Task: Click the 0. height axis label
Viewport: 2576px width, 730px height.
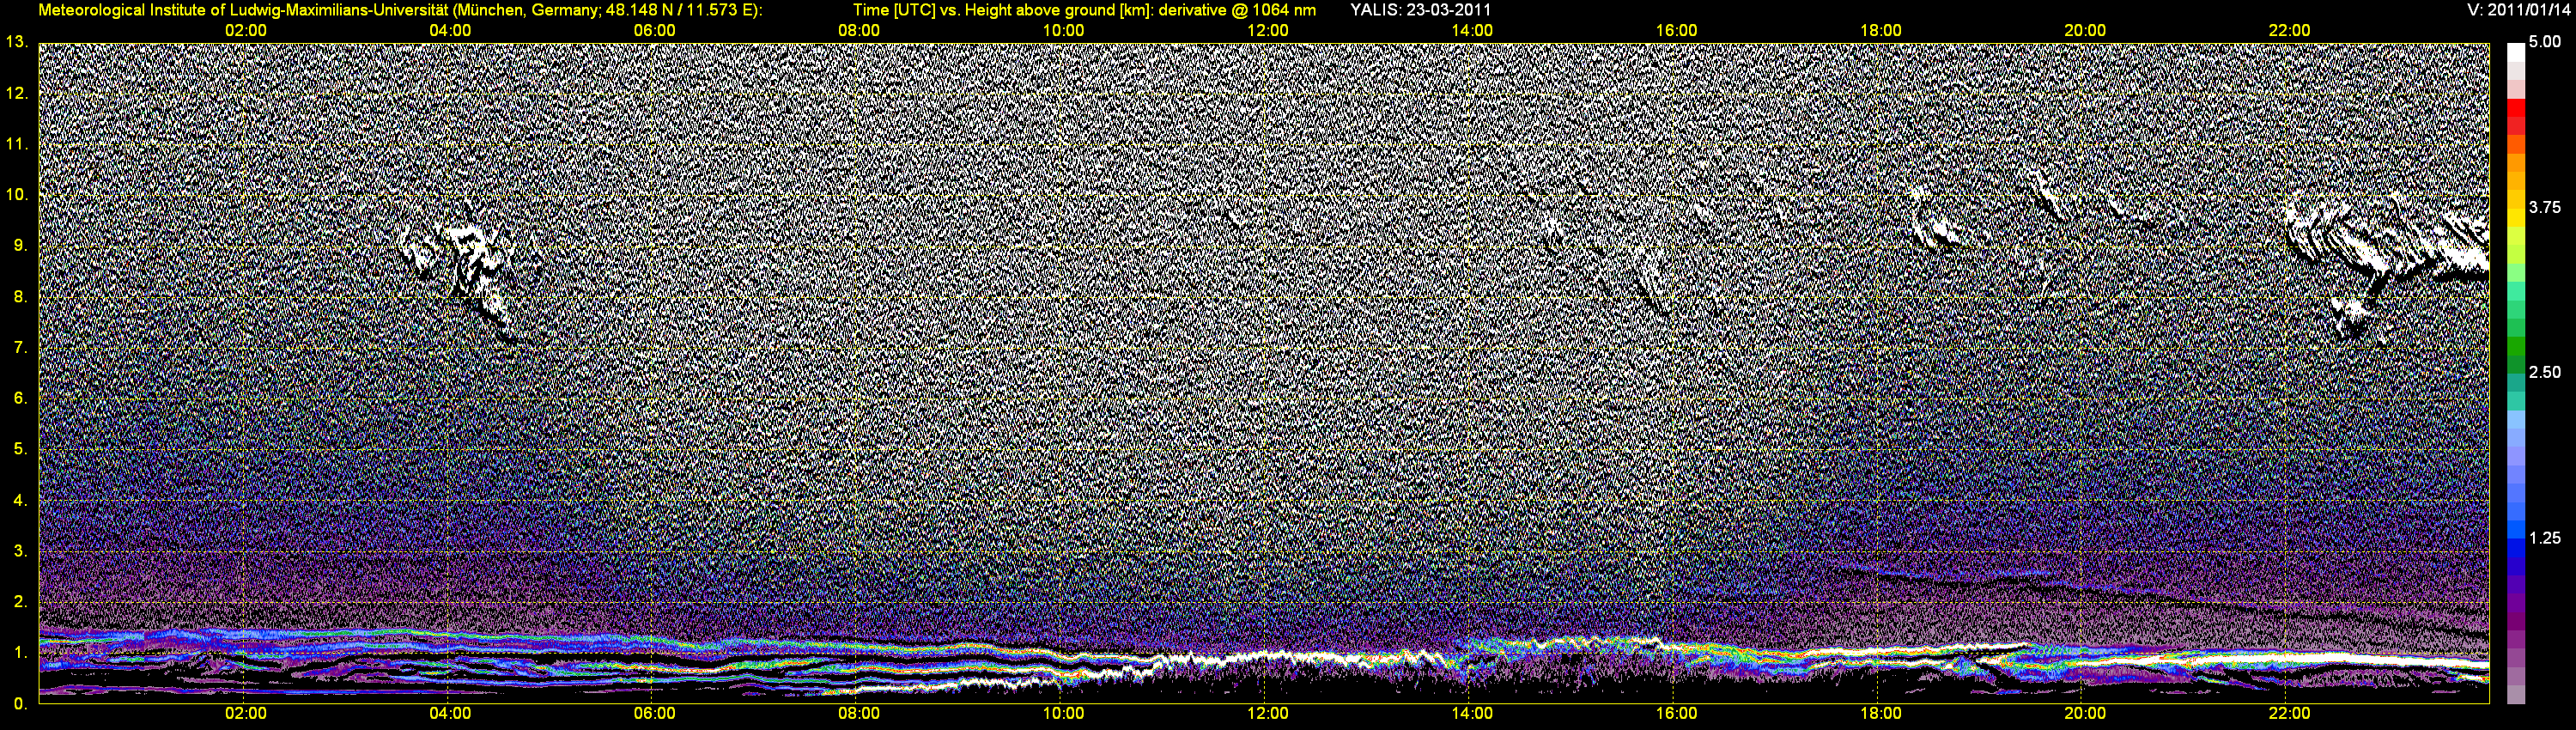Action: click(21, 704)
